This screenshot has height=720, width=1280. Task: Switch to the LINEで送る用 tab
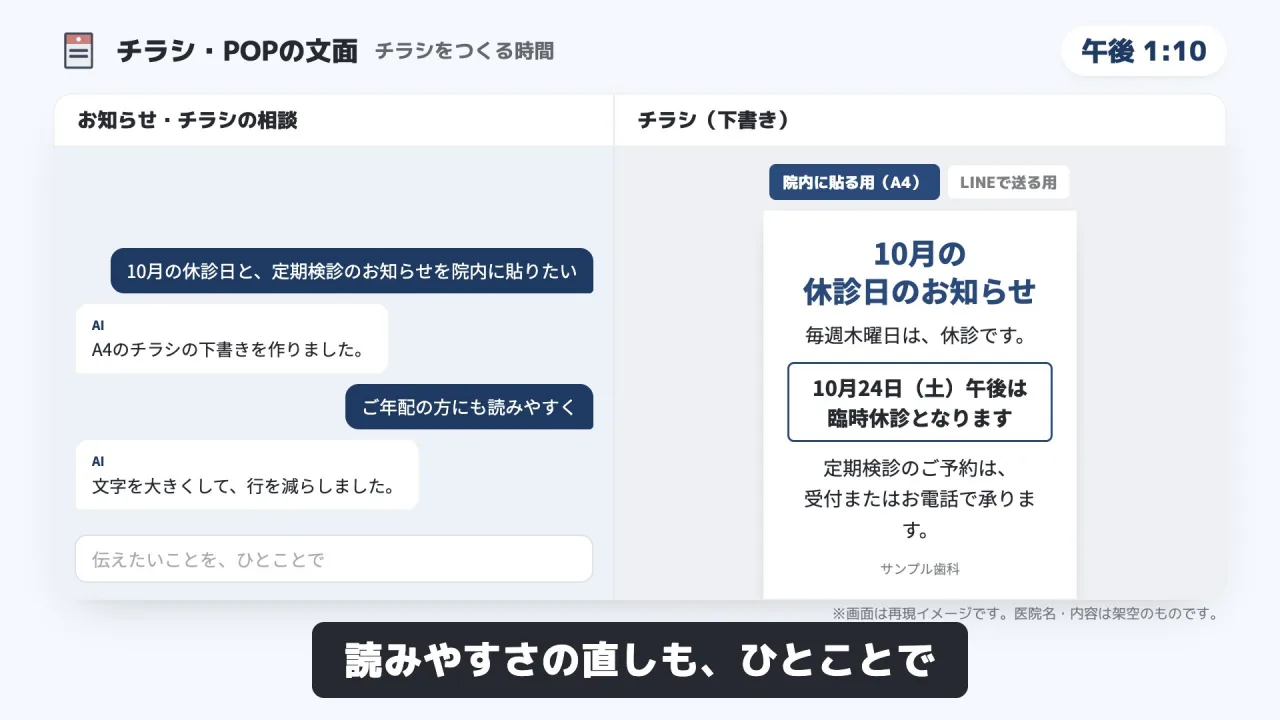coord(1008,182)
